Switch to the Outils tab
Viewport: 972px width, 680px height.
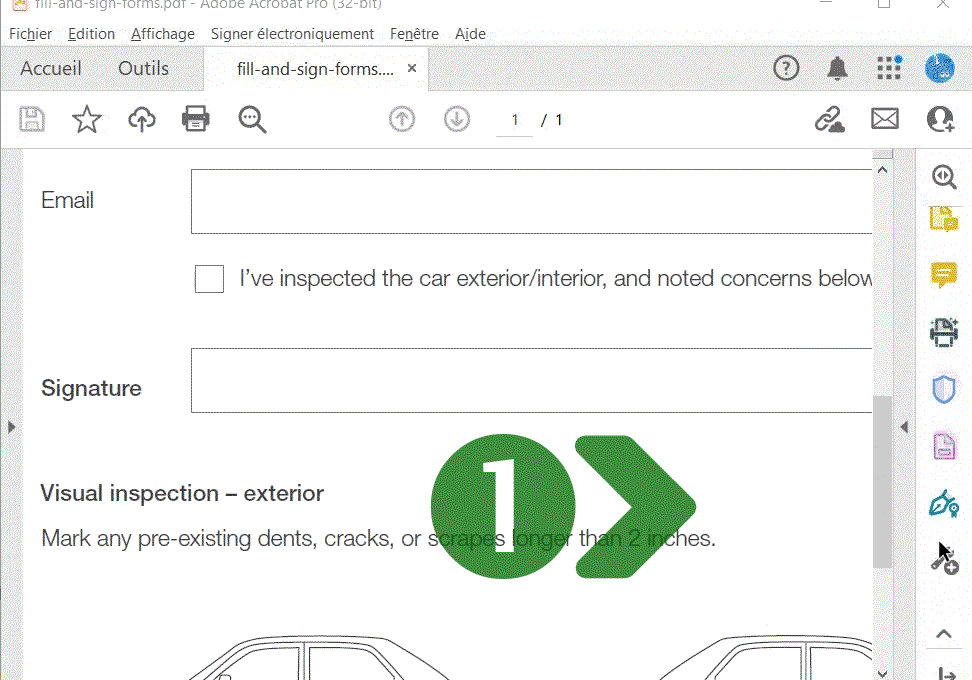[143, 68]
